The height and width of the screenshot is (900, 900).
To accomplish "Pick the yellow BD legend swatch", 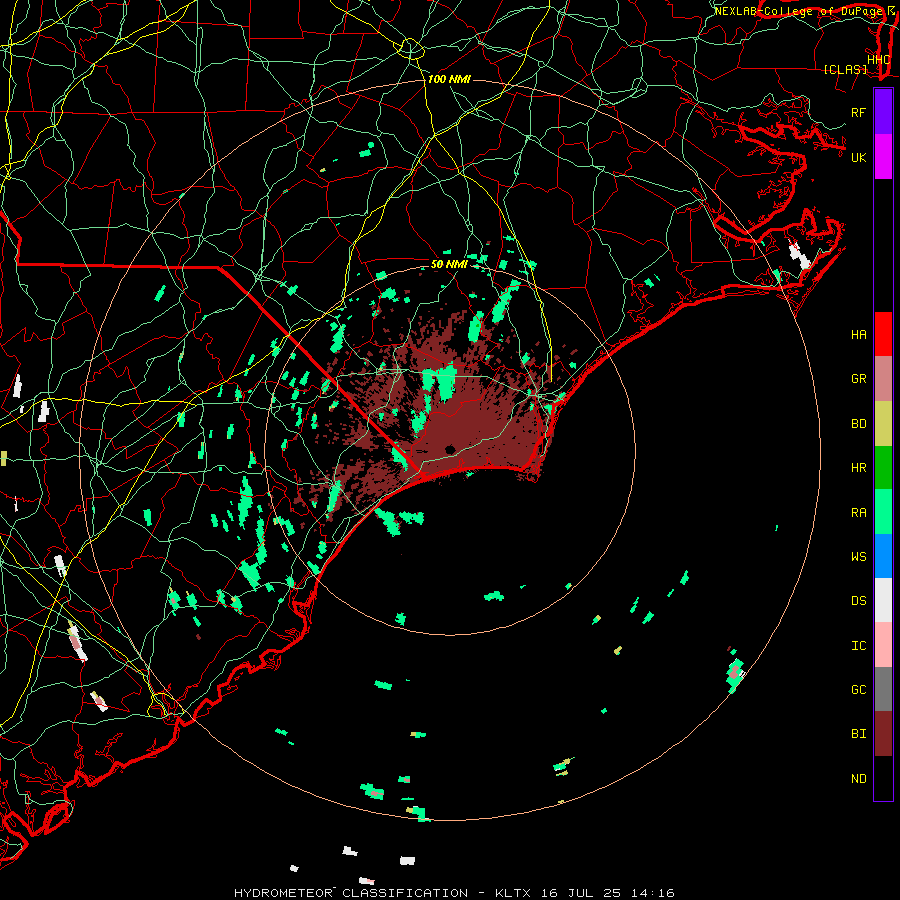I will (883, 424).
